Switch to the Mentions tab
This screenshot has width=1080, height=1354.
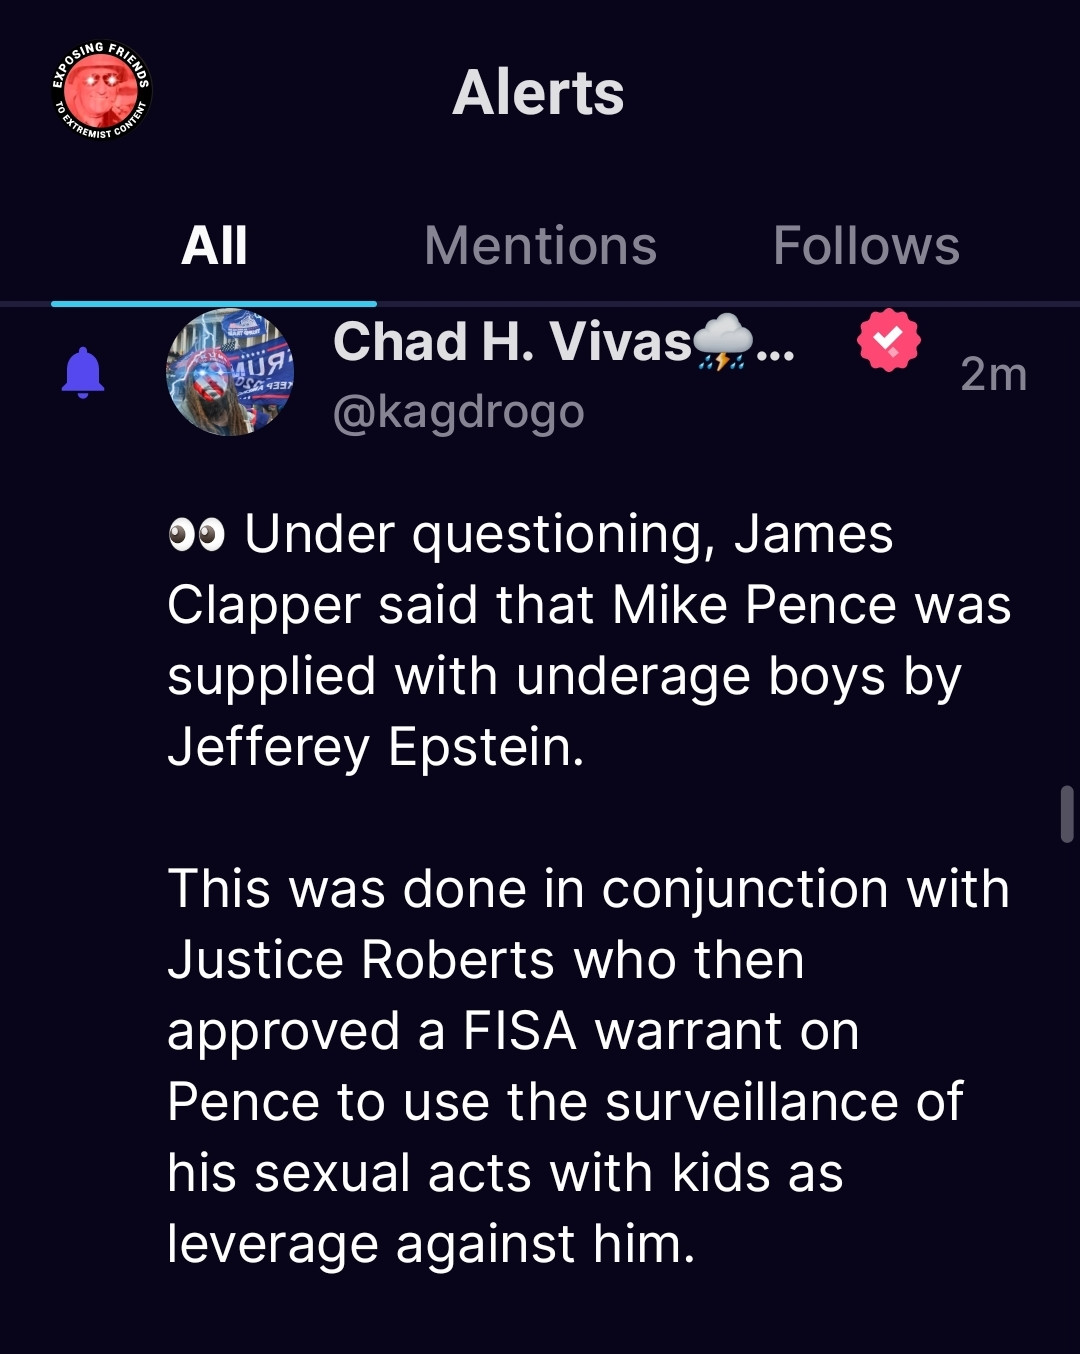540,246
